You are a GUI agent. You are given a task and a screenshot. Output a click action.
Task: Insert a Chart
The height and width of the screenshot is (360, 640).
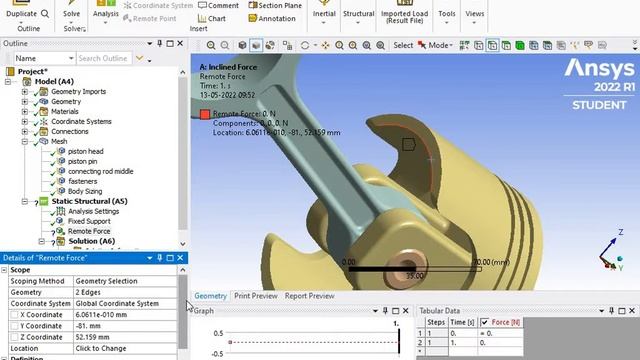(211, 18)
